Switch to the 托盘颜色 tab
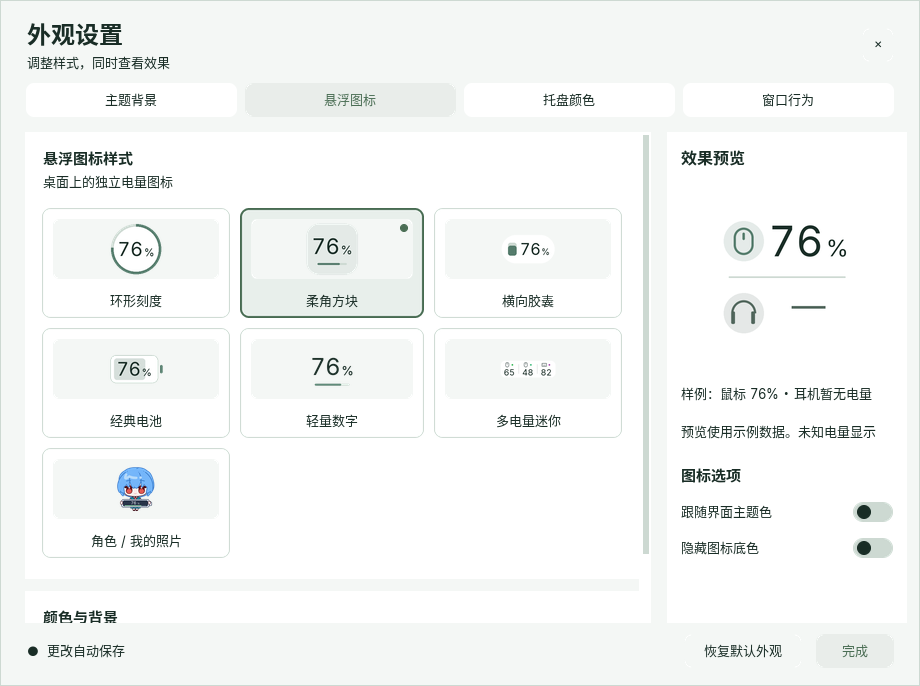 click(x=569, y=100)
